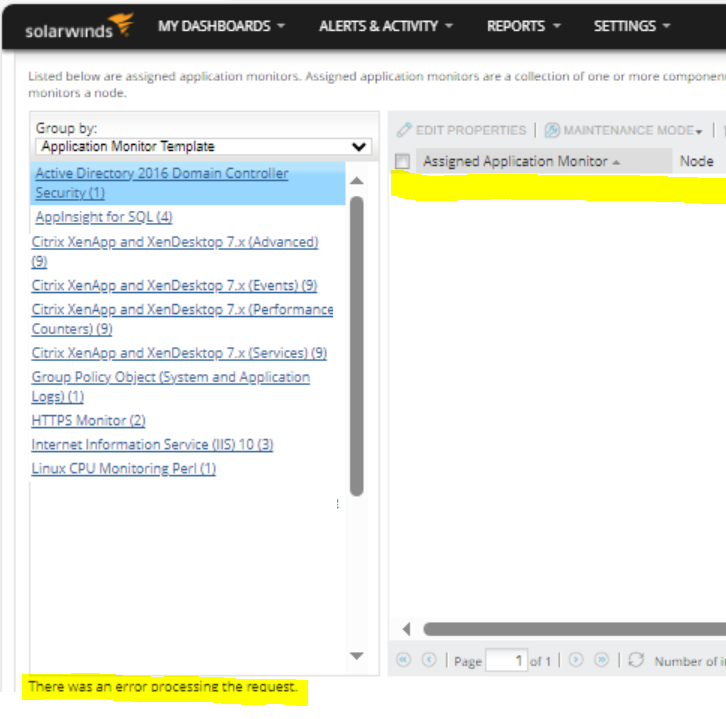Click the group list vertical scrollbar thumb

point(357,346)
